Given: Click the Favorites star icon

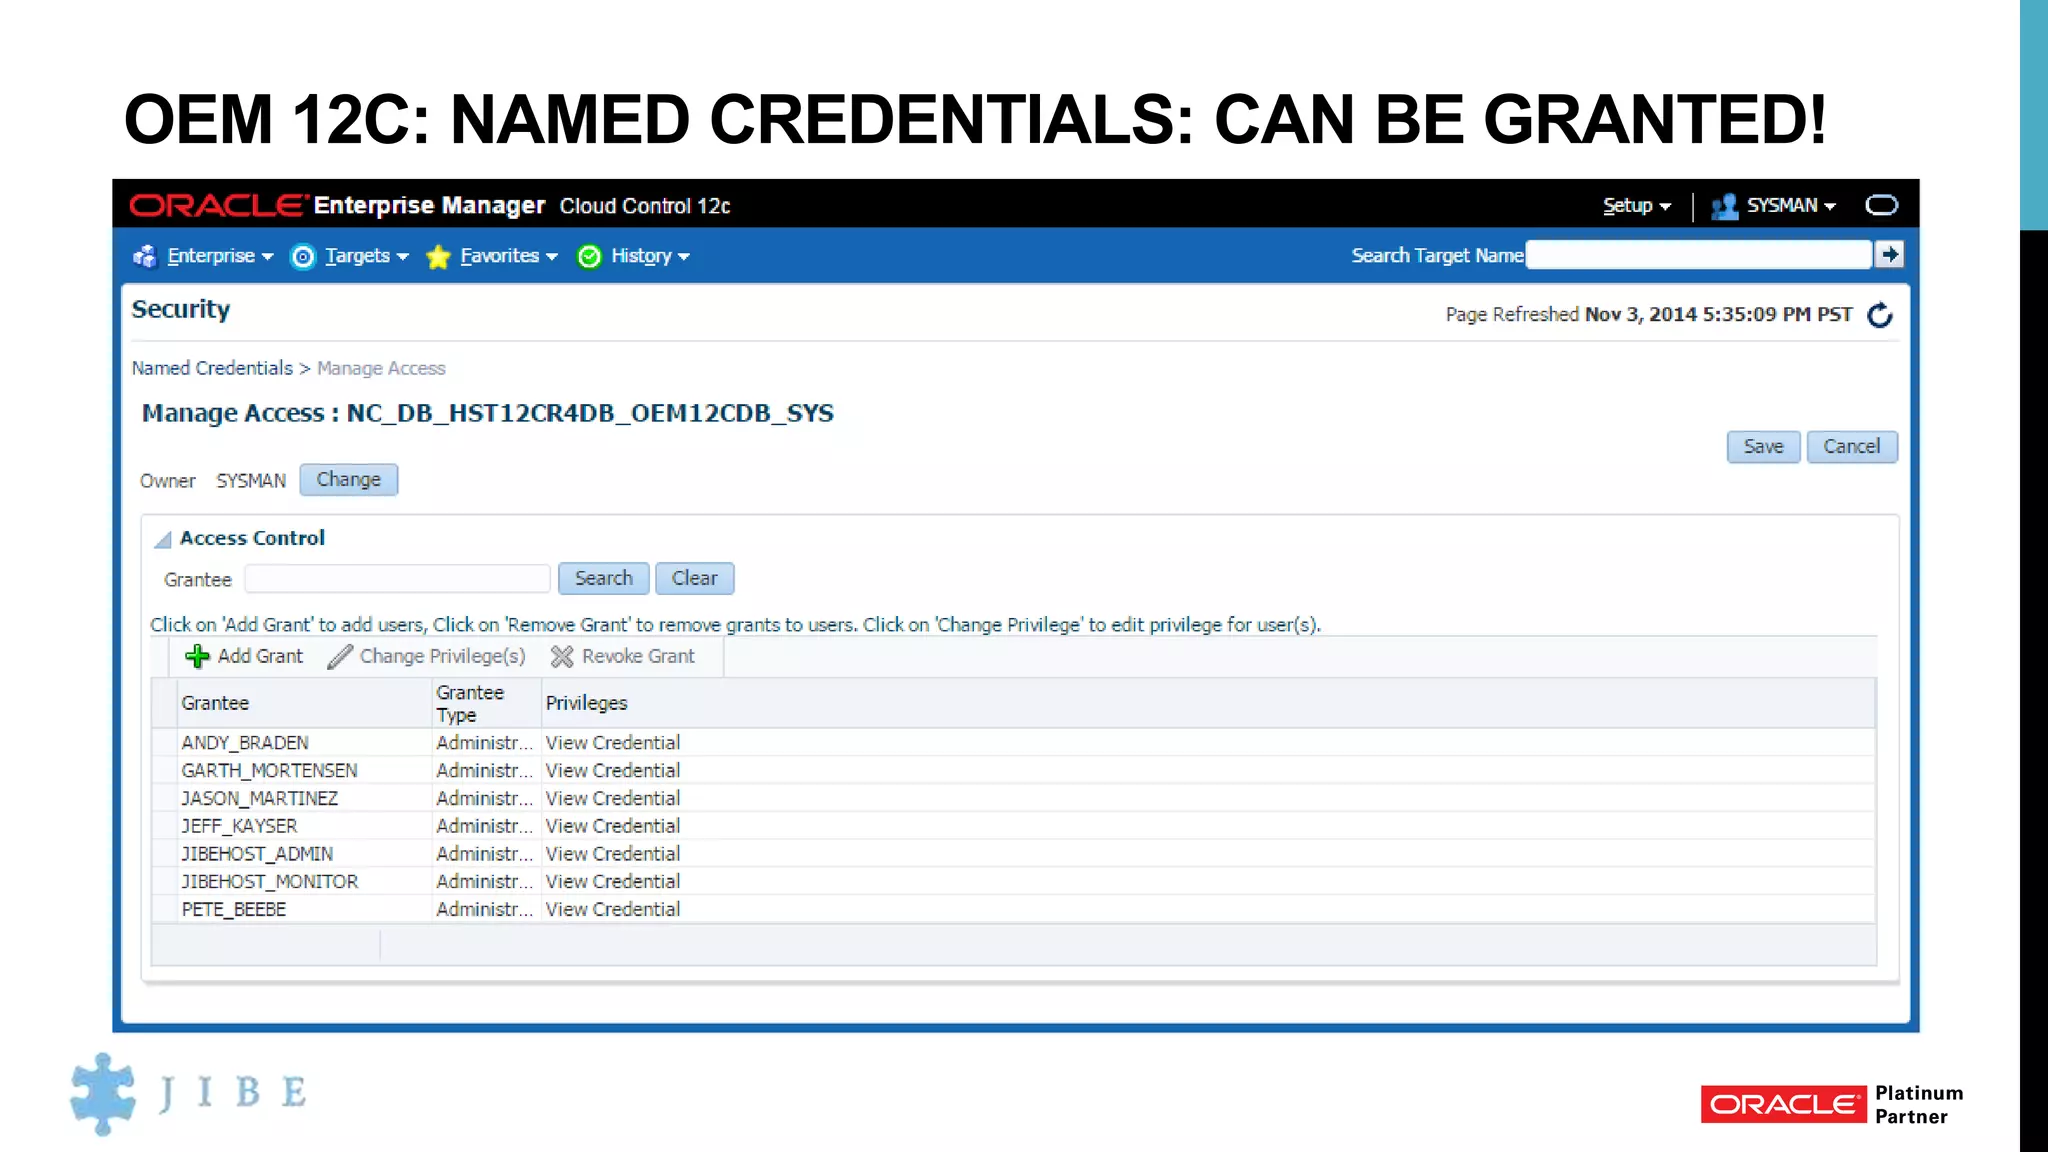Looking at the screenshot, I should pyautogui.click(x=438, y=257).
